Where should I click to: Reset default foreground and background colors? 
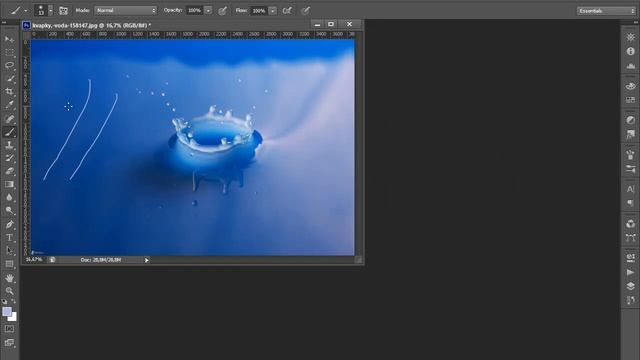click(x=4, y=302)
